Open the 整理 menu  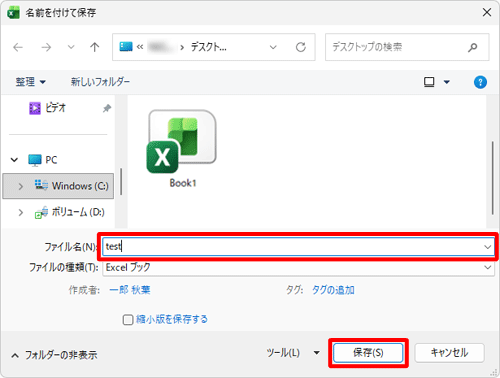click(x=30, y=82)
